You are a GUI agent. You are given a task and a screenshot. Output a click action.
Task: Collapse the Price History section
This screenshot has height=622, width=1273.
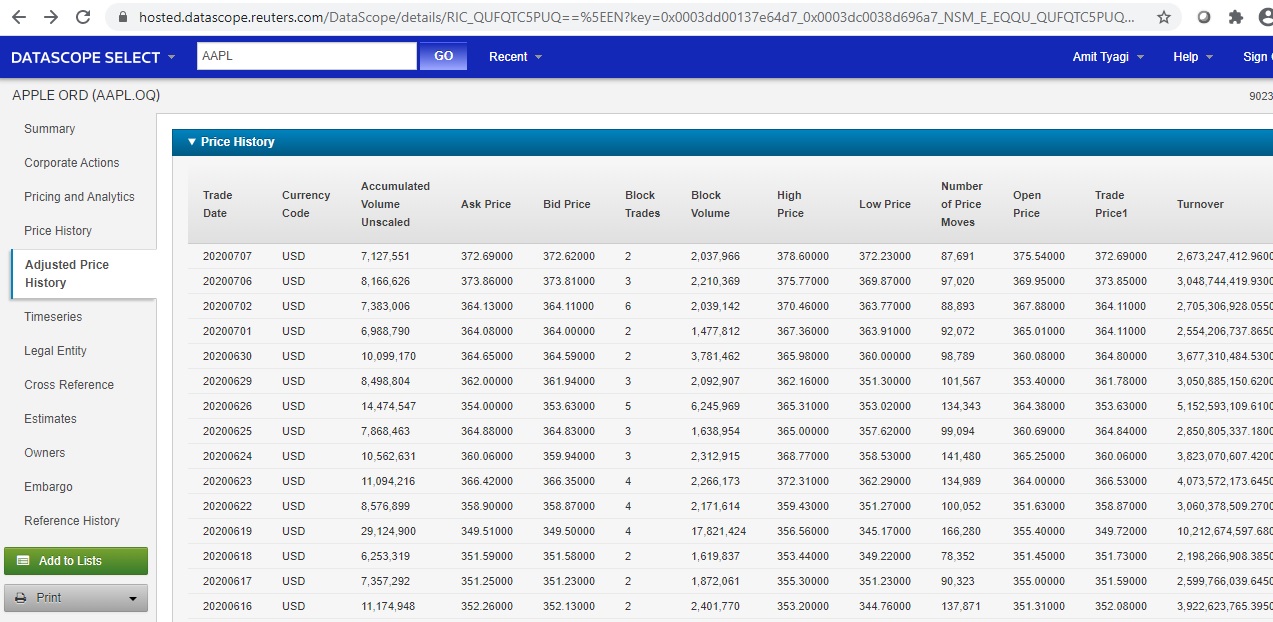point(192,142)
